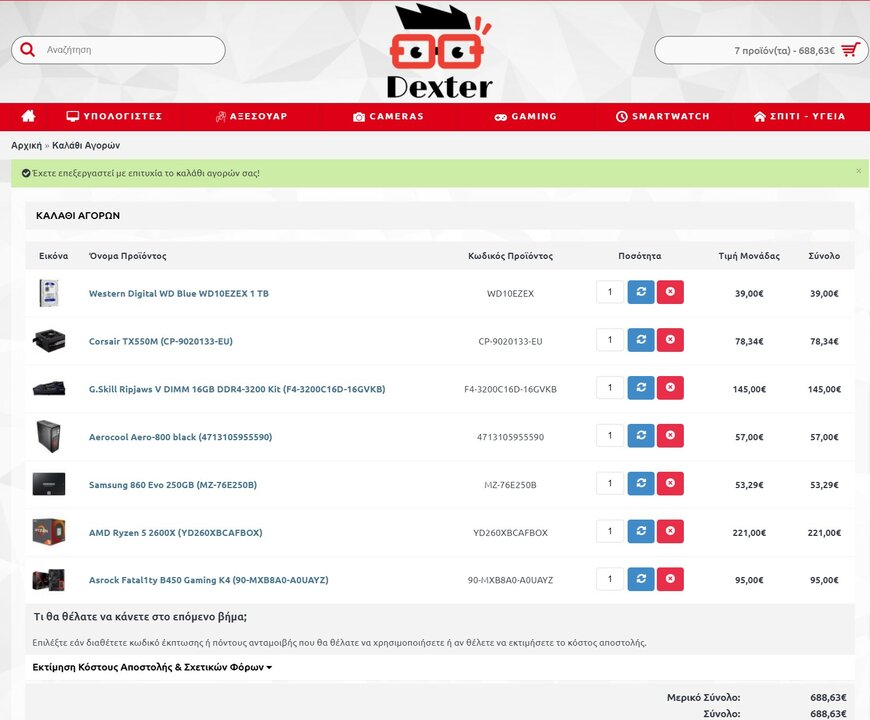Focus quantity field for Western Digital
Screen dimensions: 870x720
[x=610, y=292]
